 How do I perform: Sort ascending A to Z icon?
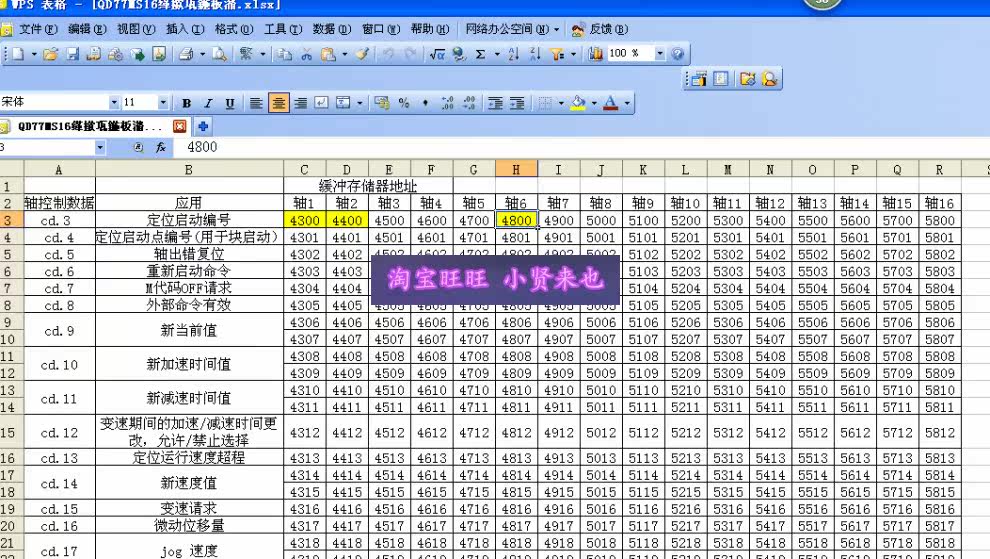(513, 54)
